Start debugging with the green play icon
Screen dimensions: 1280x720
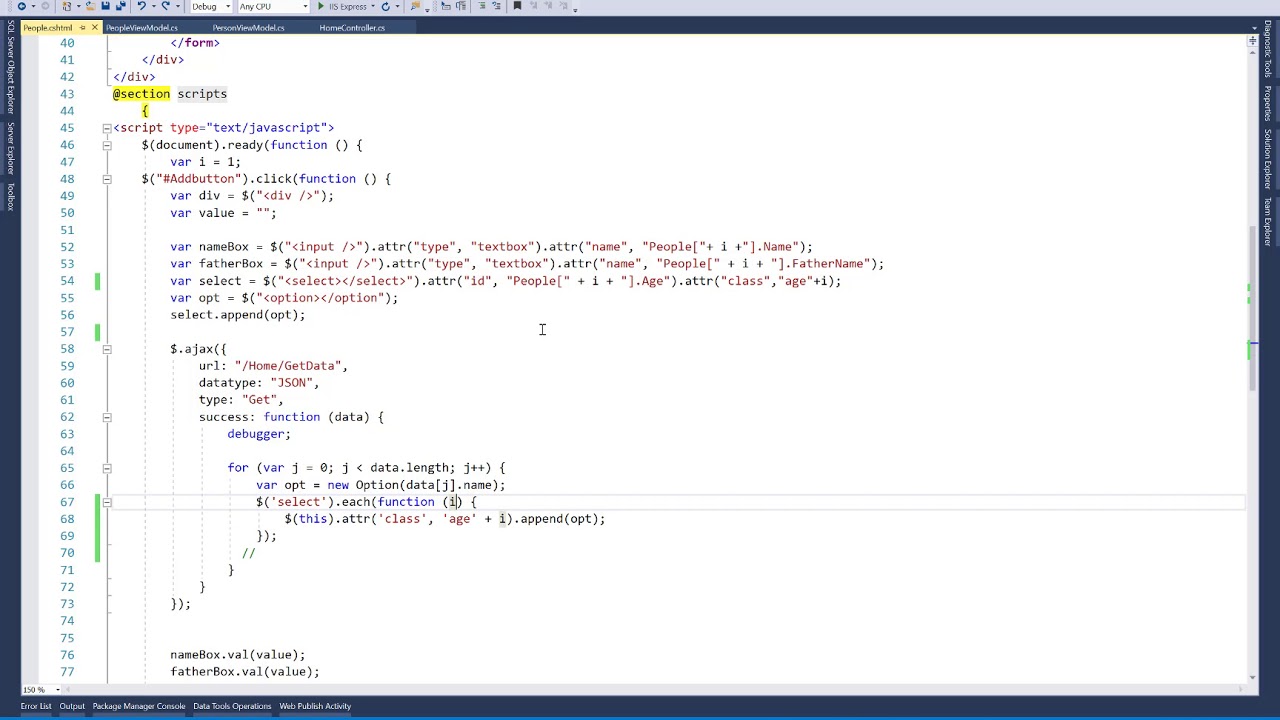coord(321,6)
